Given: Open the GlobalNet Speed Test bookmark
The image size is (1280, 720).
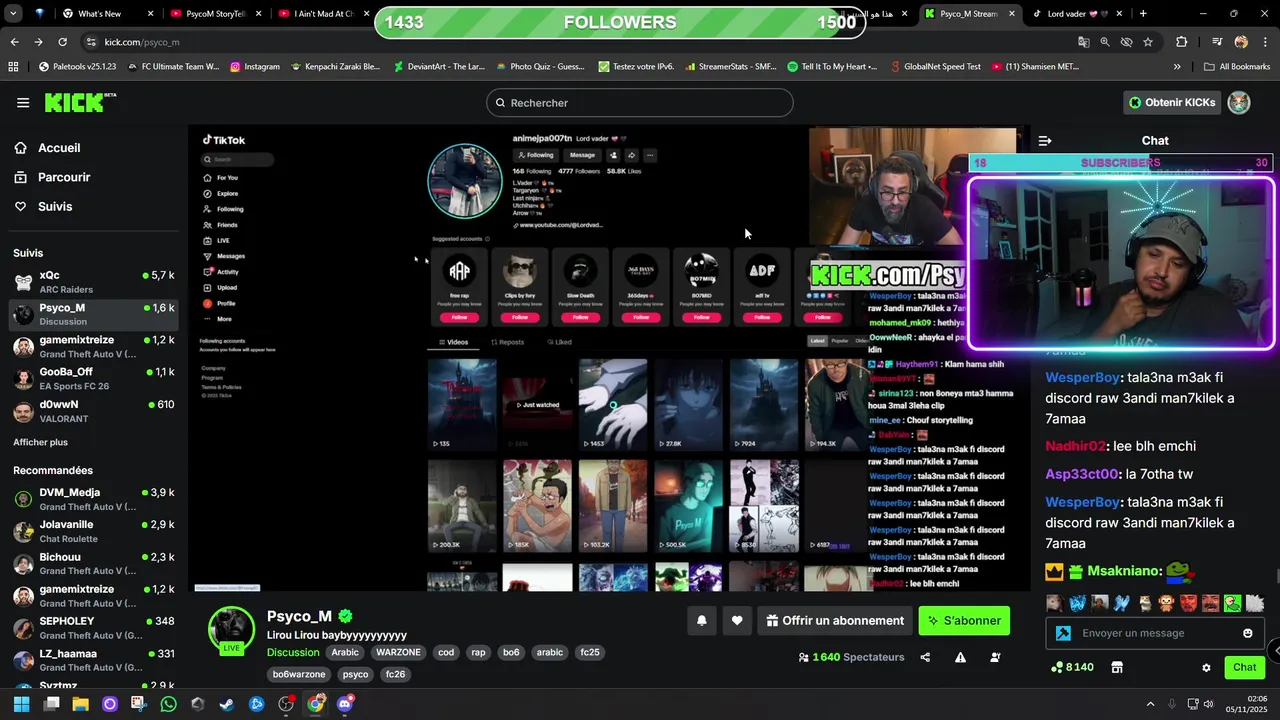Looking at the screenshot, I should (x=934, y=67).
